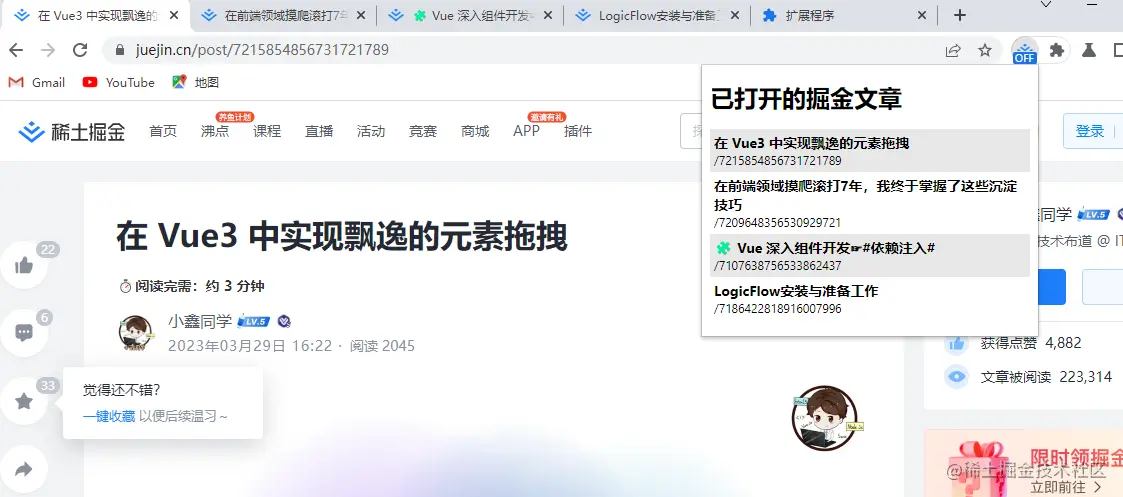Screen dimensions: 1123x497
Task: Click the 立即前往 promo link
Action: click(1066, 487)
